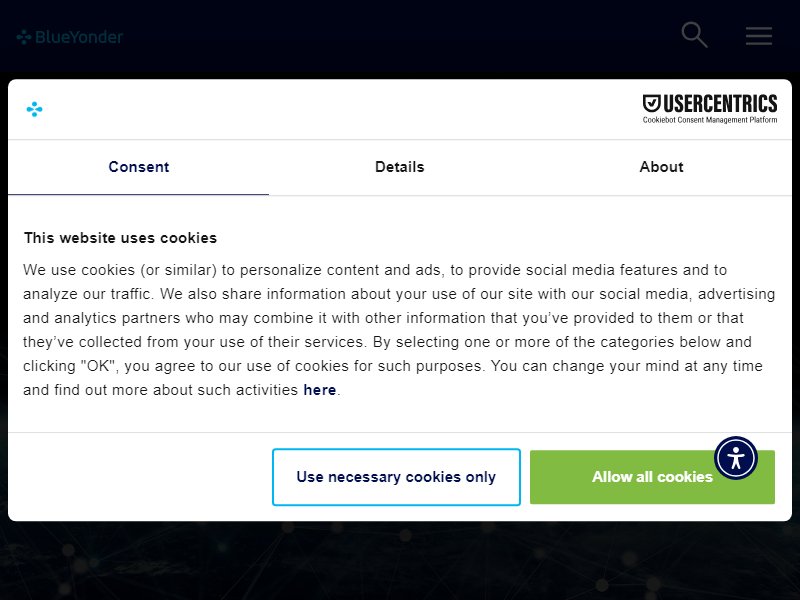Click the cookie description paragraph text
The height and width of the screenshot is (600, 800).
pyautogui.click(x=399, y=330)
